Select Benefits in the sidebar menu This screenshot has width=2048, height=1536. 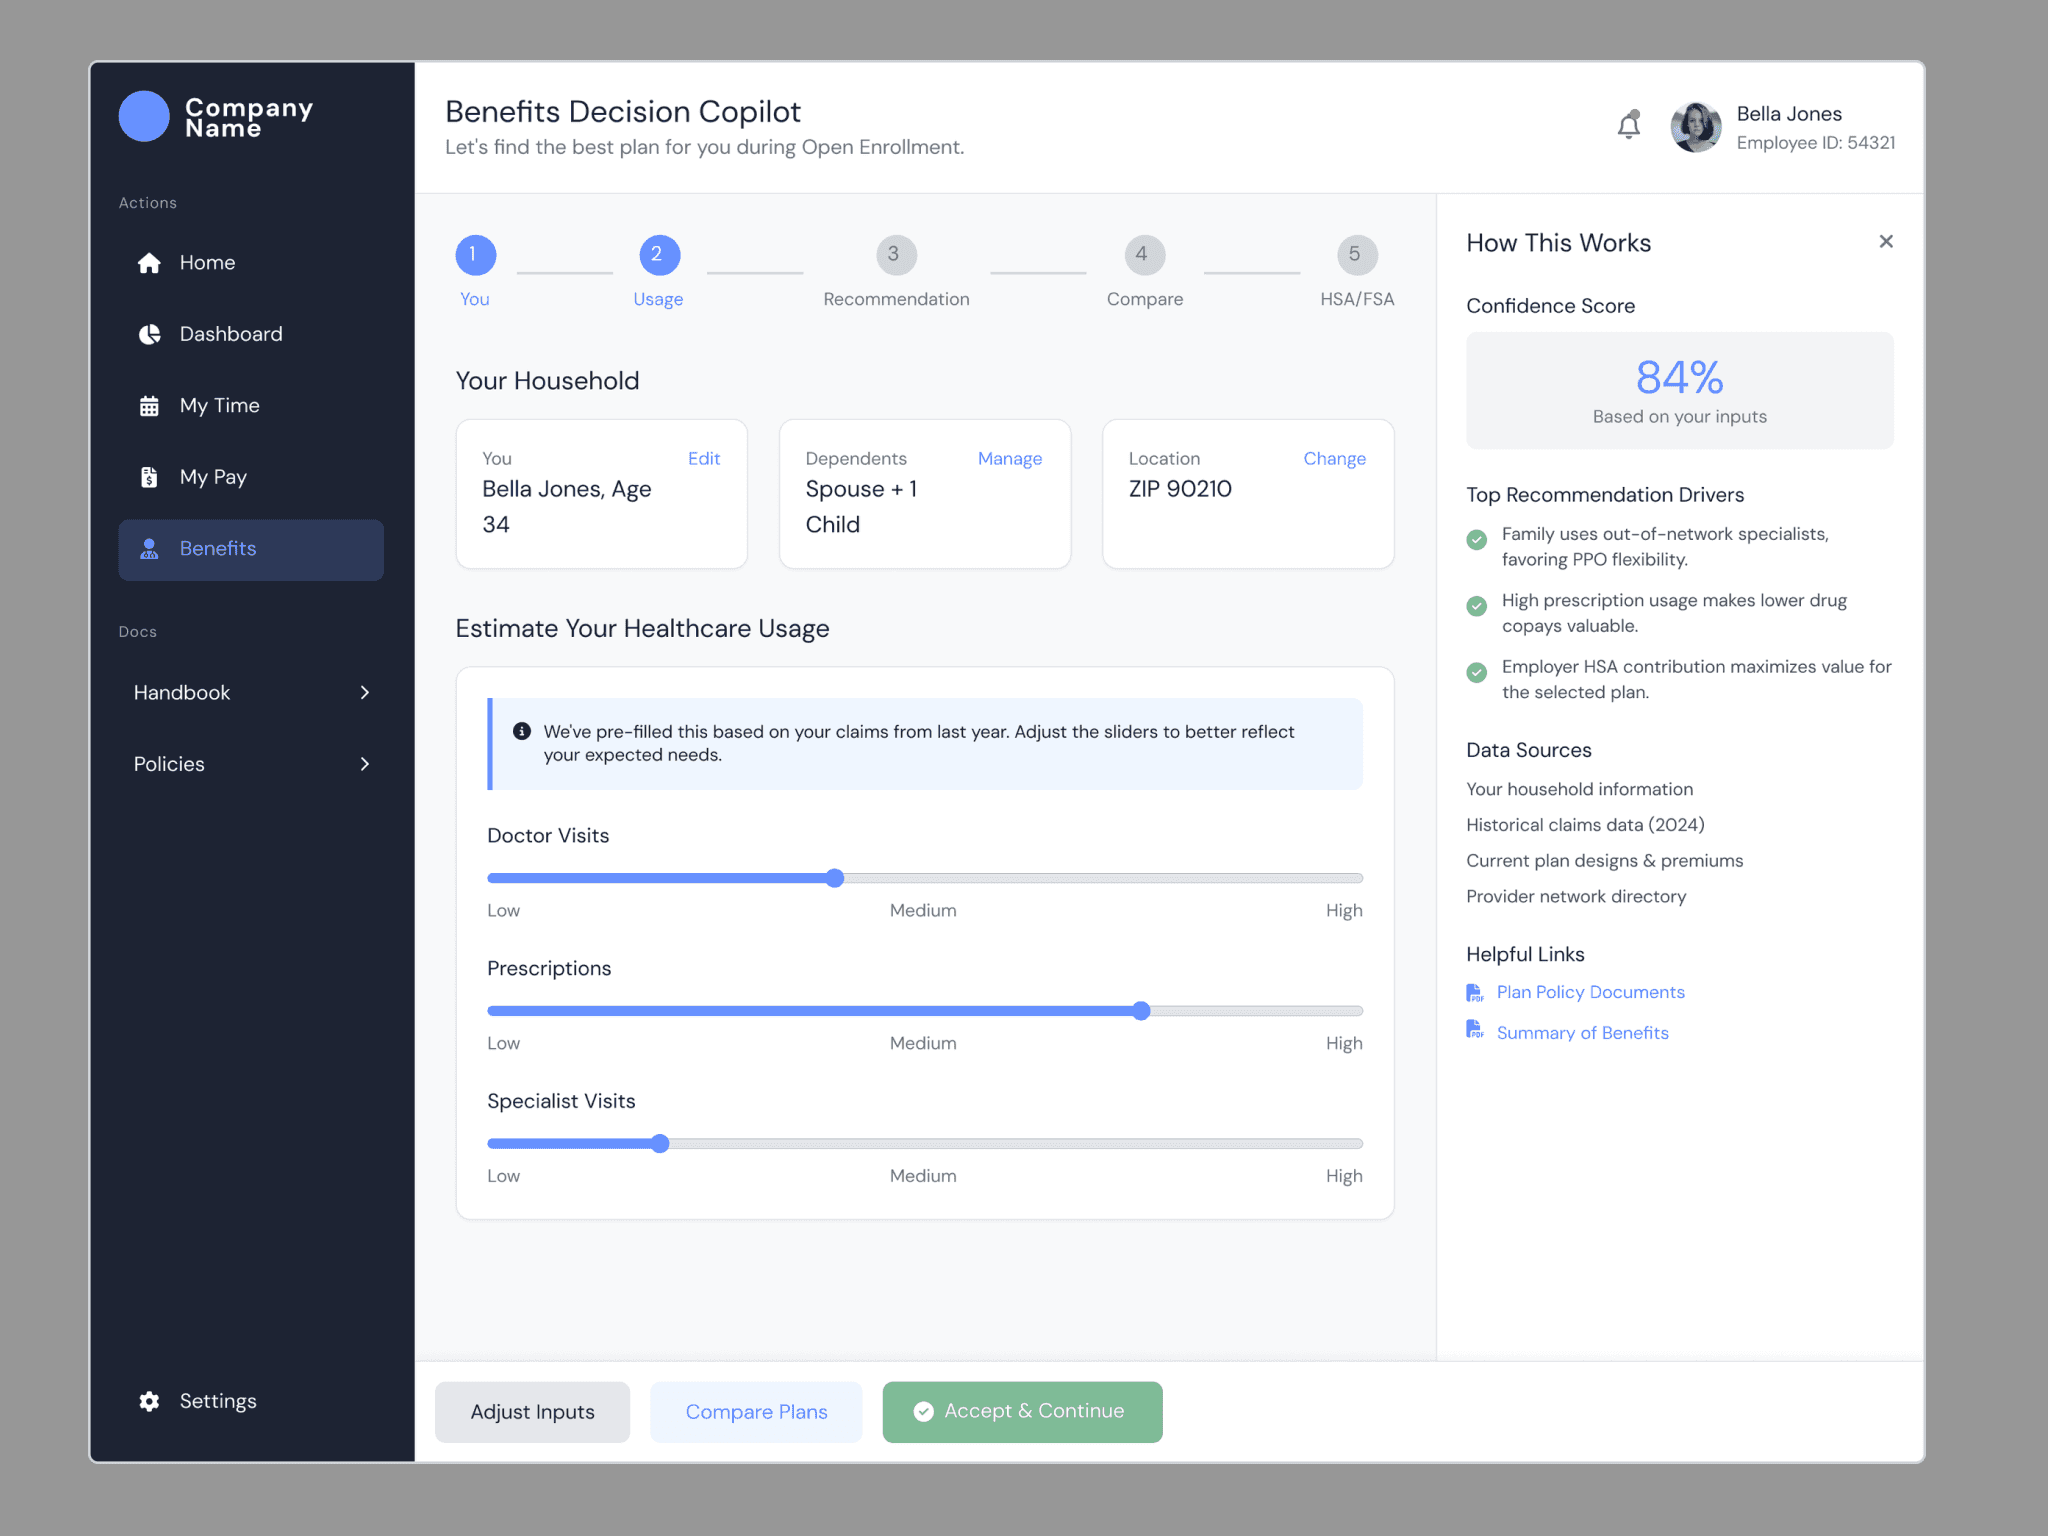[251, 549]
